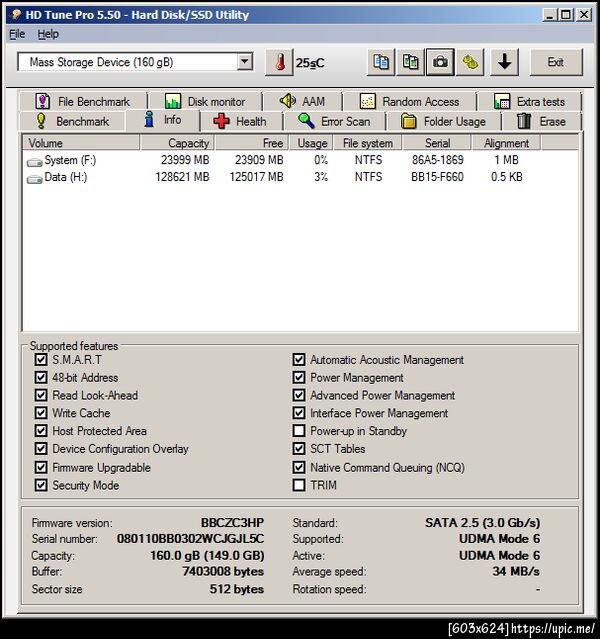Sort by the Capacity column header
The image size is (600, 639).
[177, 143]
